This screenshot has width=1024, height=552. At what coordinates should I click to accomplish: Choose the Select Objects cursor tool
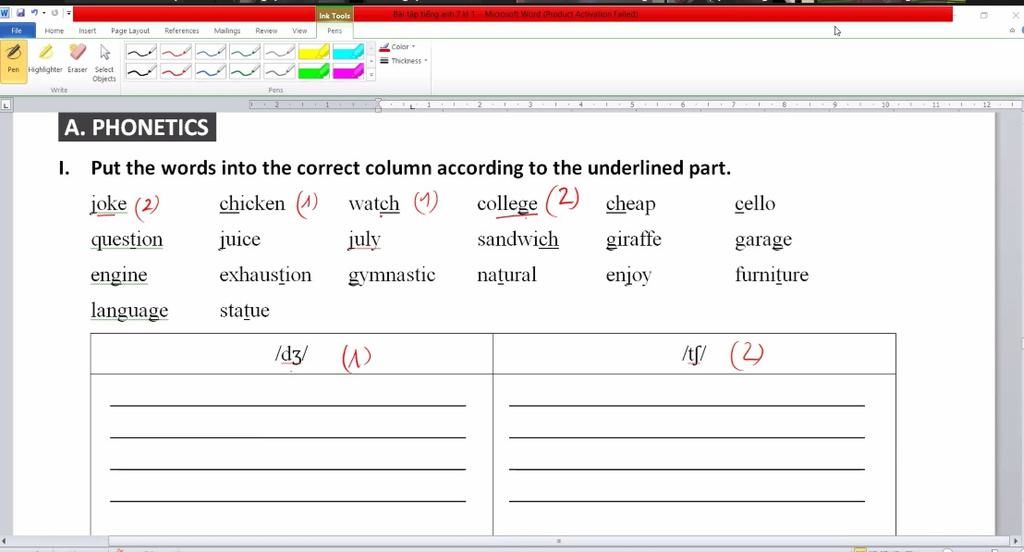click(104, 63)
